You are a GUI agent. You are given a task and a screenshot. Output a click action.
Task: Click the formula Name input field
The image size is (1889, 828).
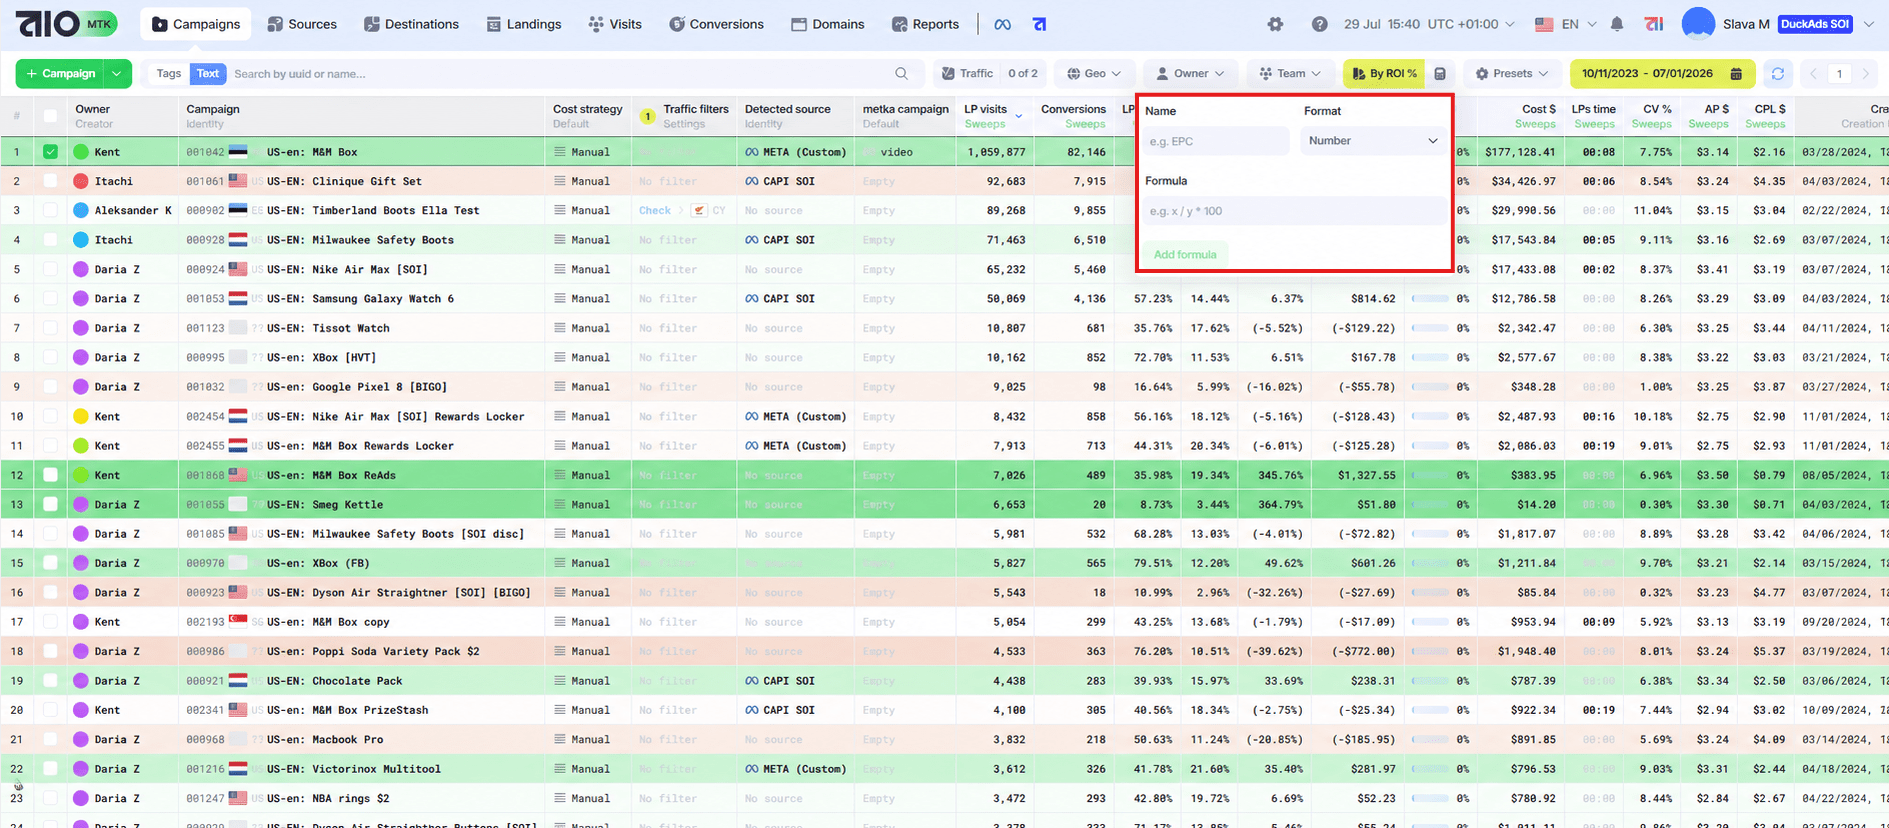(1217, 141)
